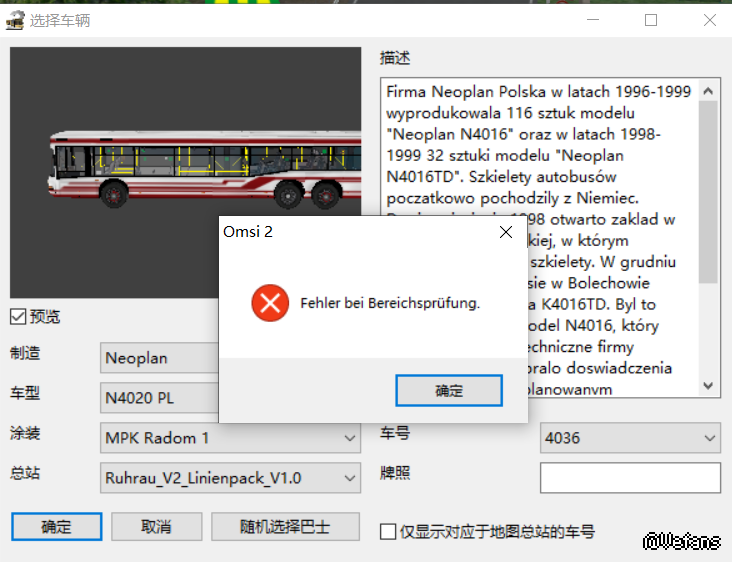Click 随机选择巴士 random bus button
732x562 pixels.
[x=284, y=527]
